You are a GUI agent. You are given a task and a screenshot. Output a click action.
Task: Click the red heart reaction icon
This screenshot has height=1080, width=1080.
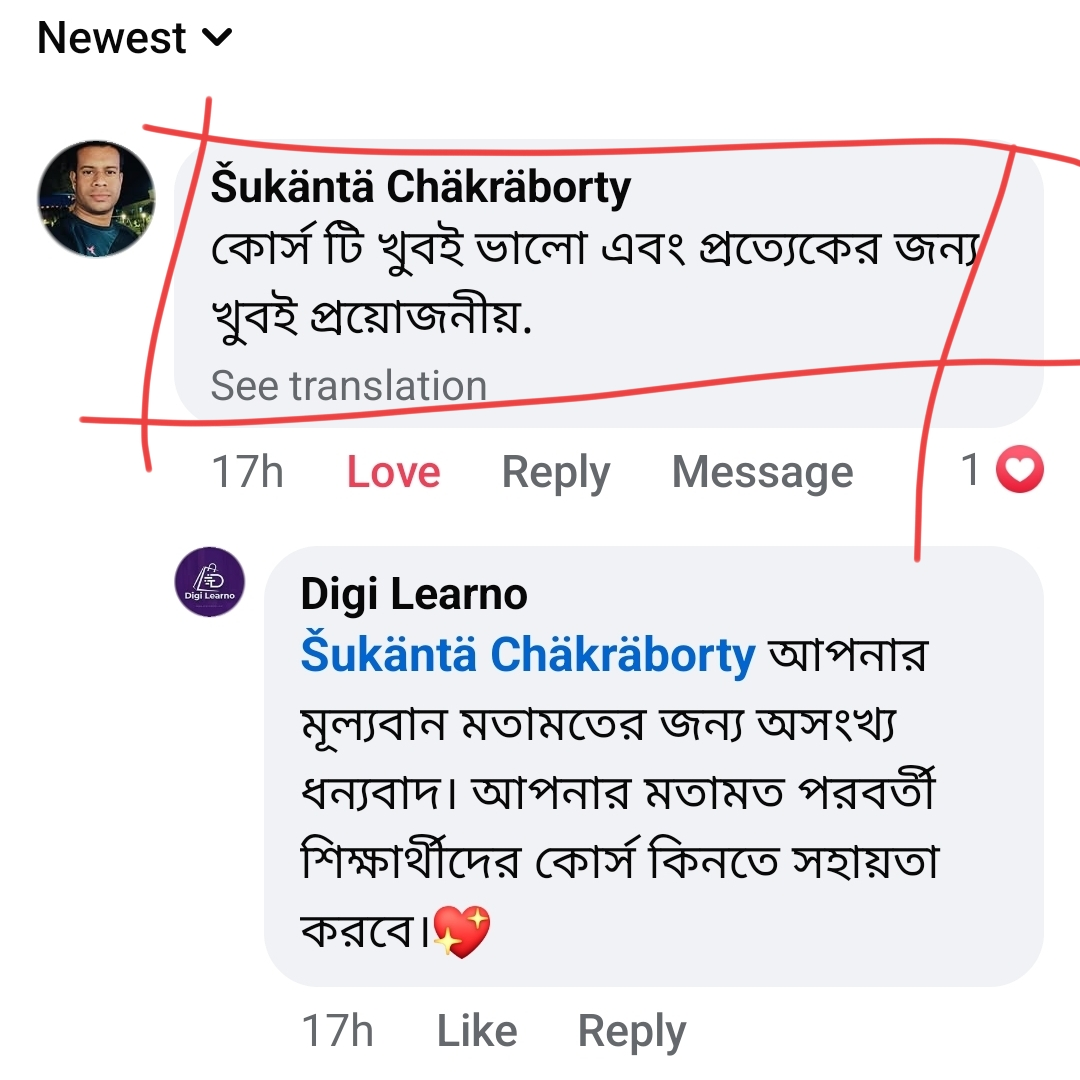coord(1020,469)
